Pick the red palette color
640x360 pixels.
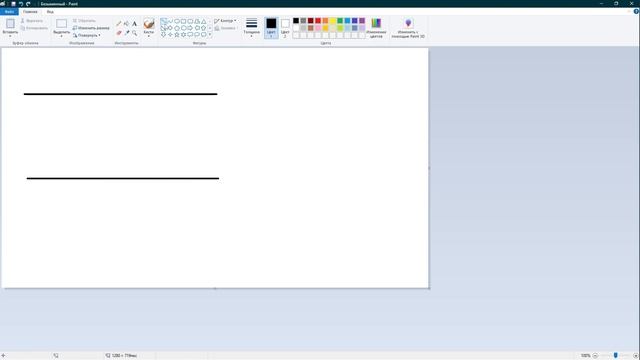[x=318, y=20]
